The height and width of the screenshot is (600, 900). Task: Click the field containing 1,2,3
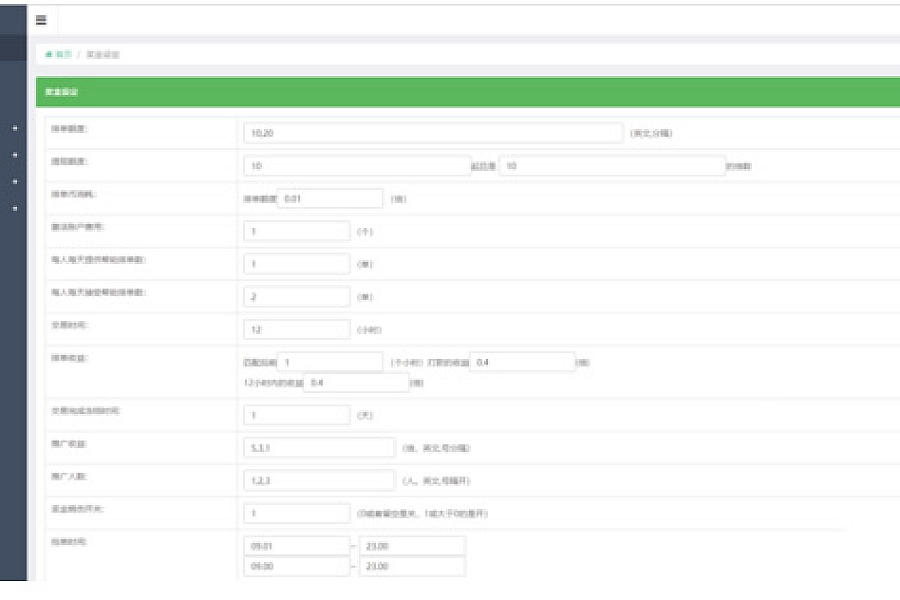click(x=320, y=481)
